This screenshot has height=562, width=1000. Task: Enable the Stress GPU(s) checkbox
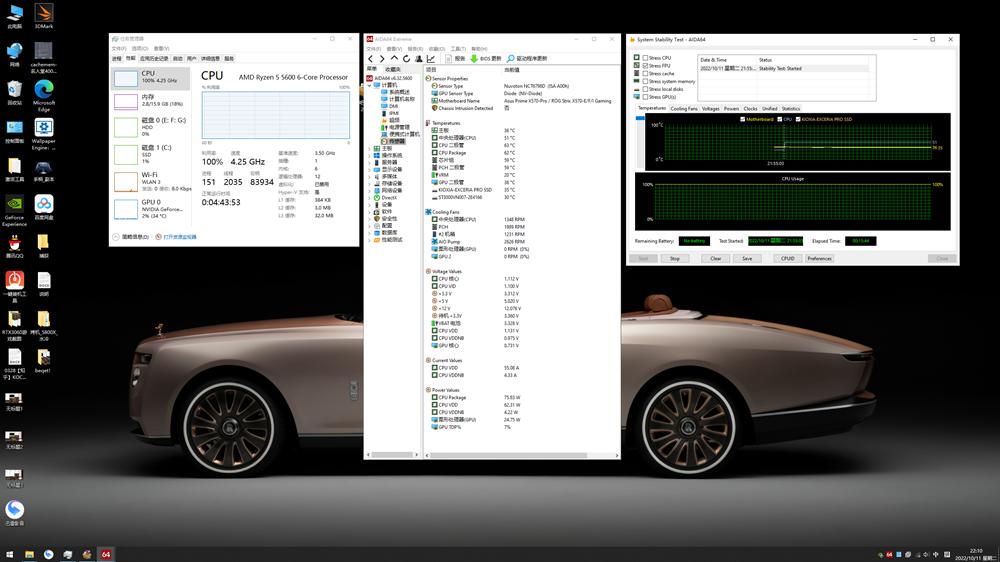(x=645, y=97)
